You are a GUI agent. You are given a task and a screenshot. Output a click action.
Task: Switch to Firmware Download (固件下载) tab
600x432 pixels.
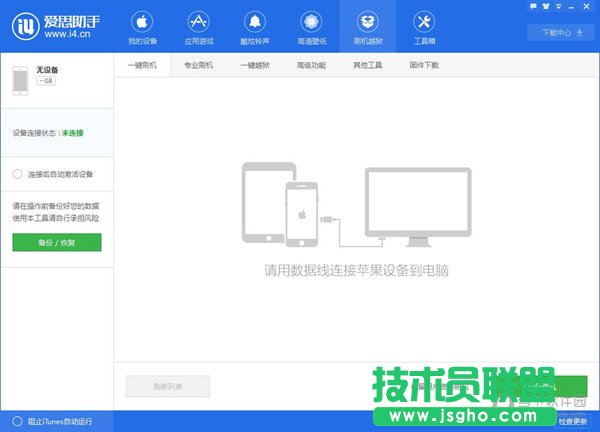click(x=424, y=65)
